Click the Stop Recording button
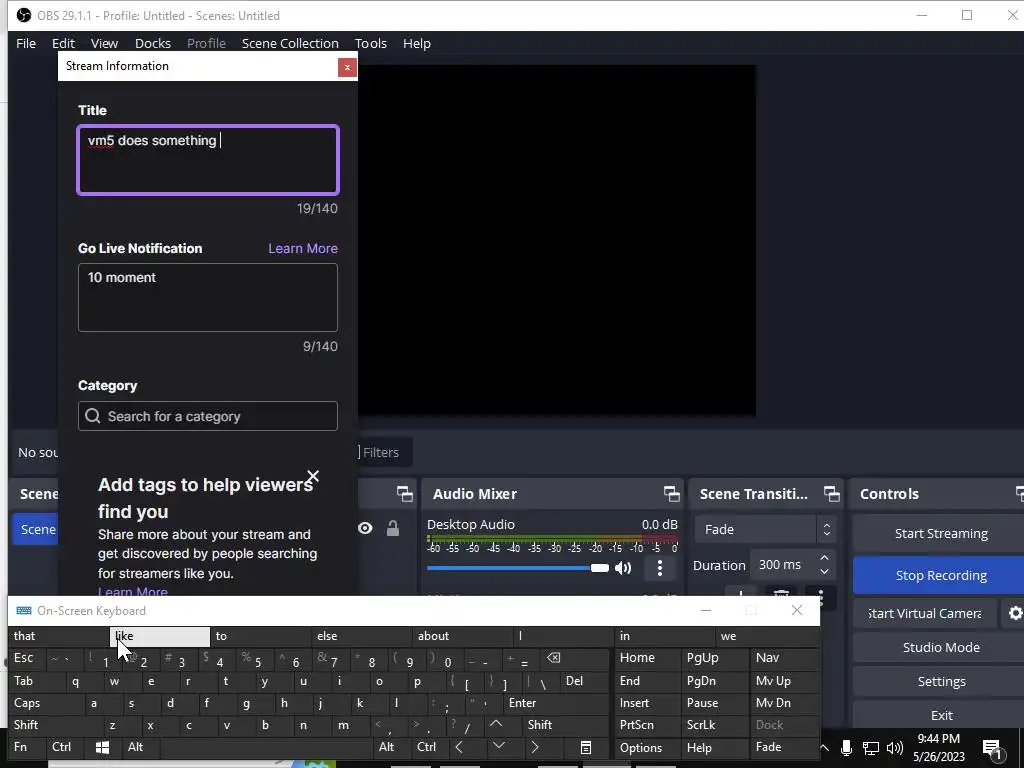The image size is (1024, 768). coord(940,575)
